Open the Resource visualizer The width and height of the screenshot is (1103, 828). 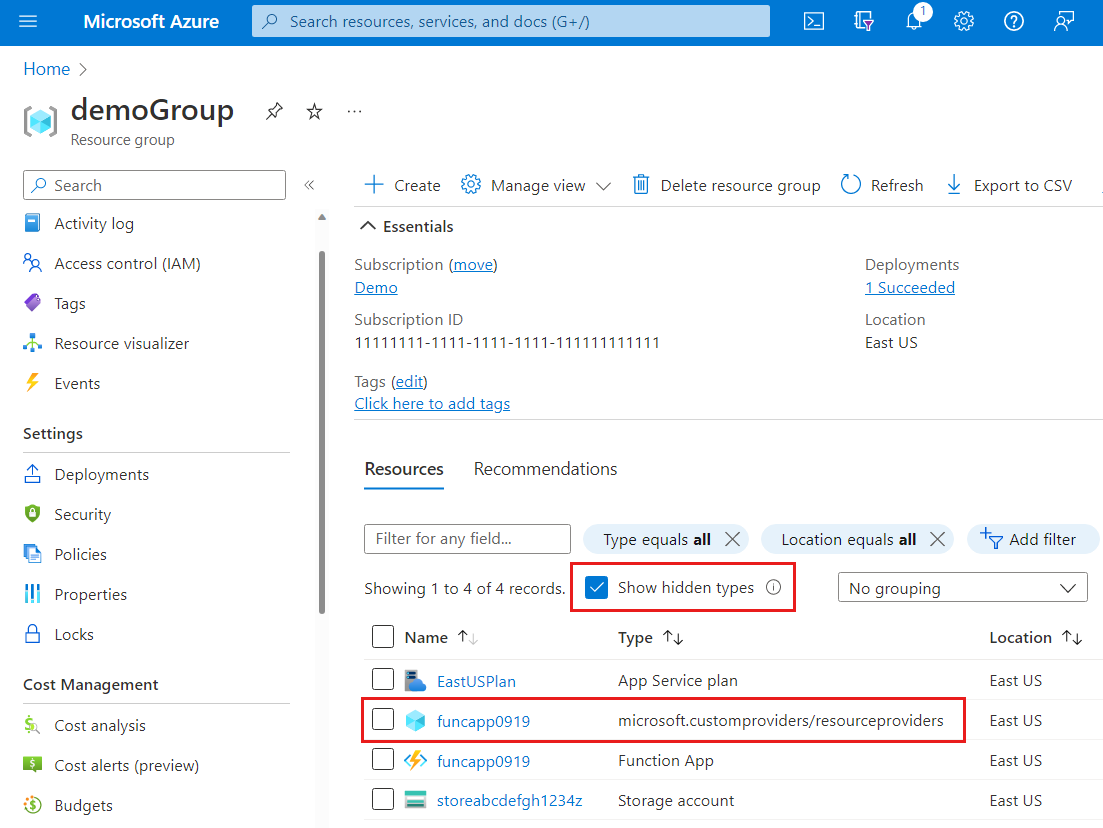coord(122,343)
